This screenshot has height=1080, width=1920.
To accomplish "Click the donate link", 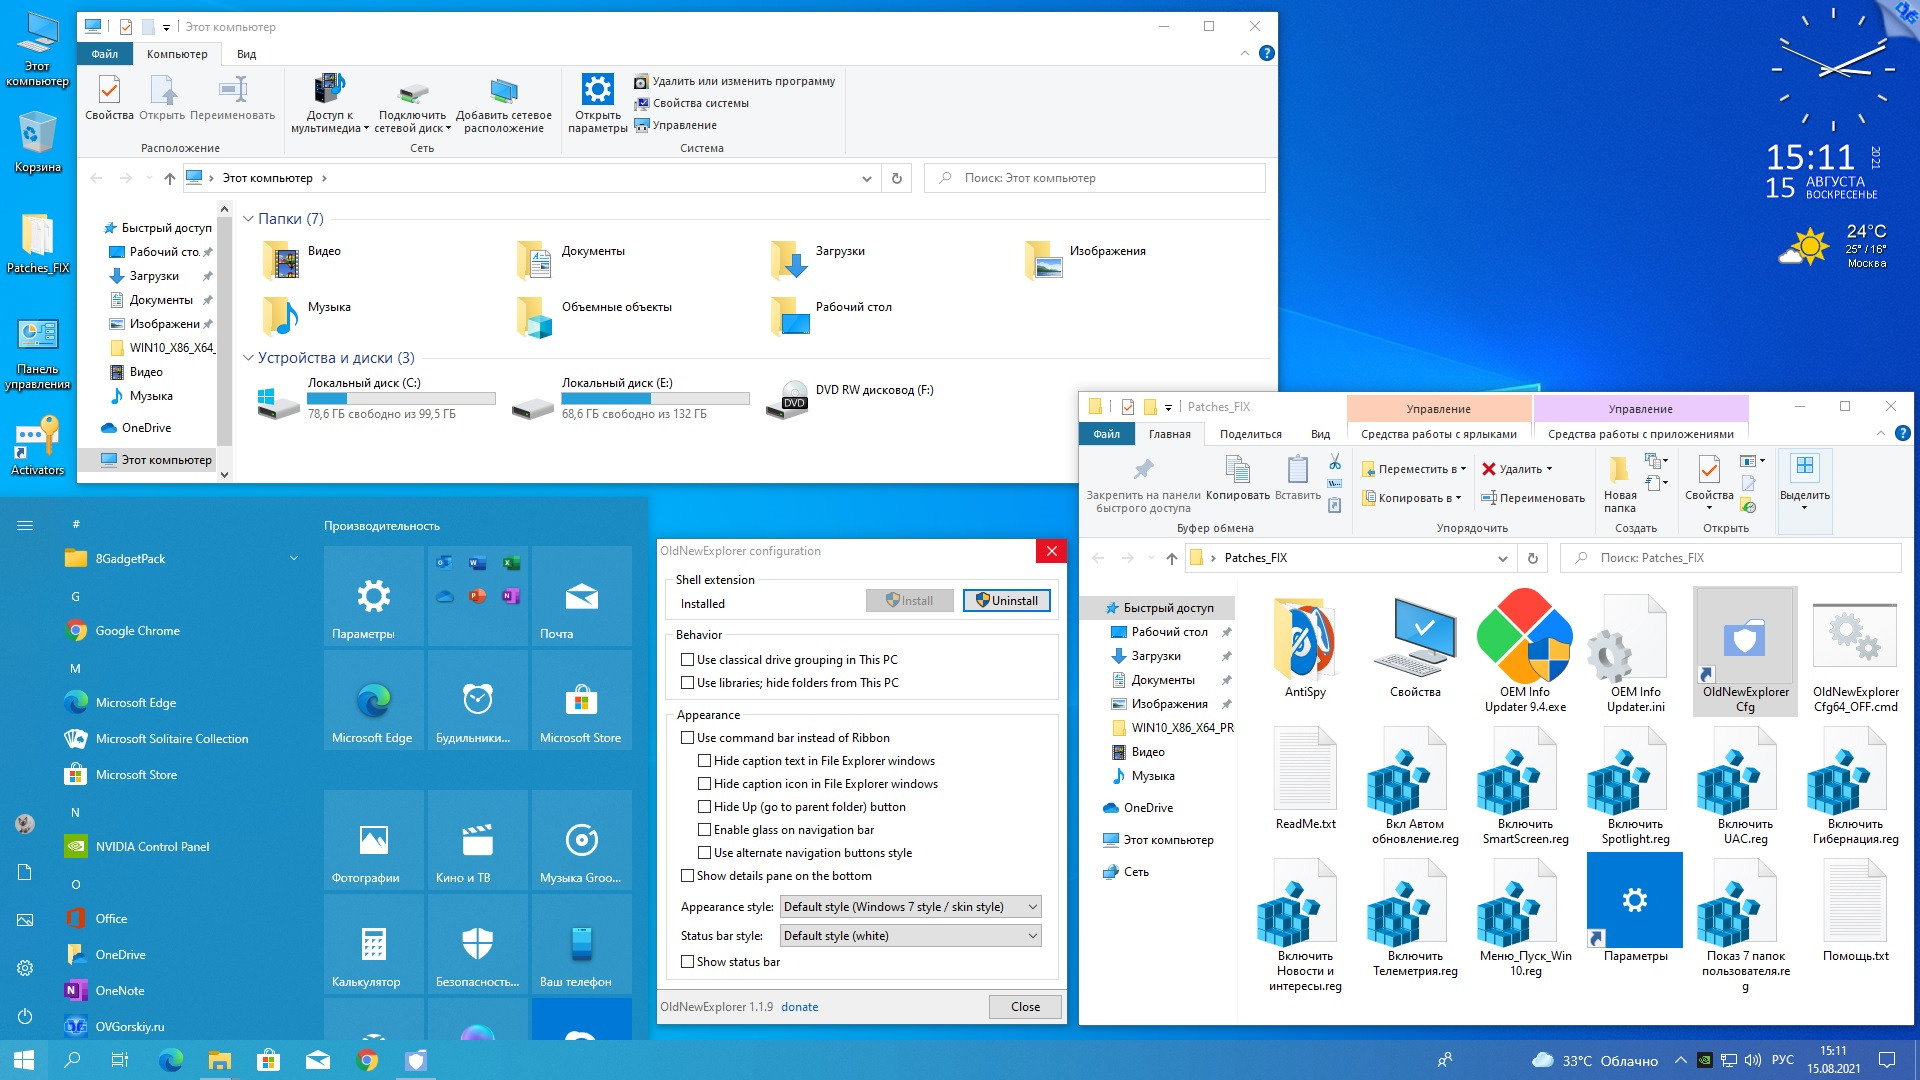I will 799,1007.
